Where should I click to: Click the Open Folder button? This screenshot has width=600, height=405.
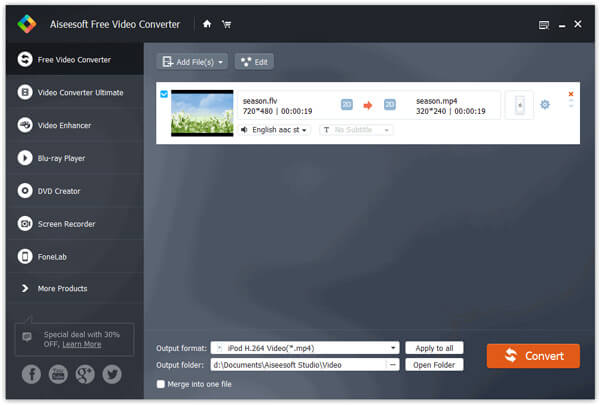(434, 365)
